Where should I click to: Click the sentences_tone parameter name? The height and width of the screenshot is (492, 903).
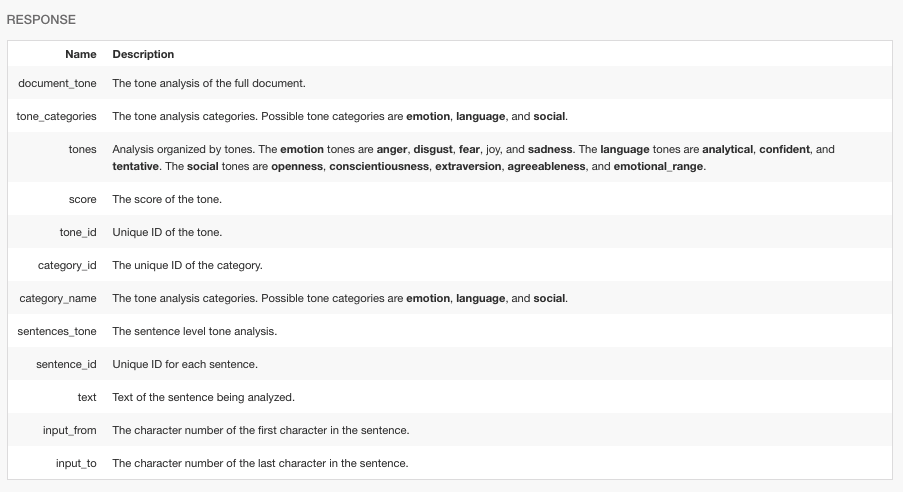(56, 331)
